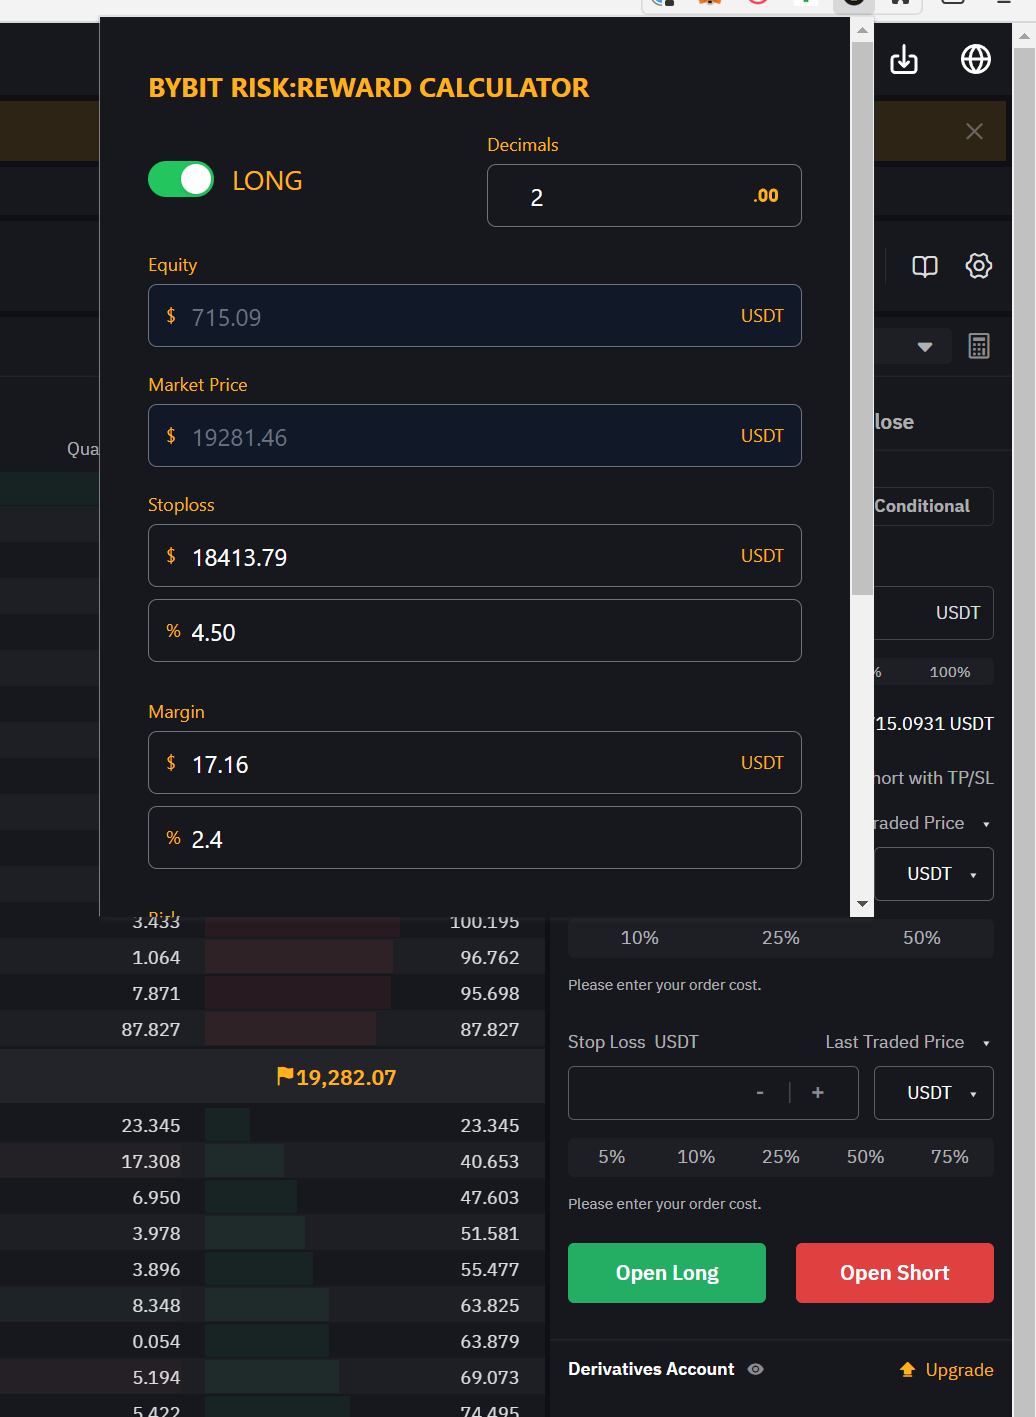
Task: Open the Stop Loss USDT unit dropdown
Action: click(934, 1093)
